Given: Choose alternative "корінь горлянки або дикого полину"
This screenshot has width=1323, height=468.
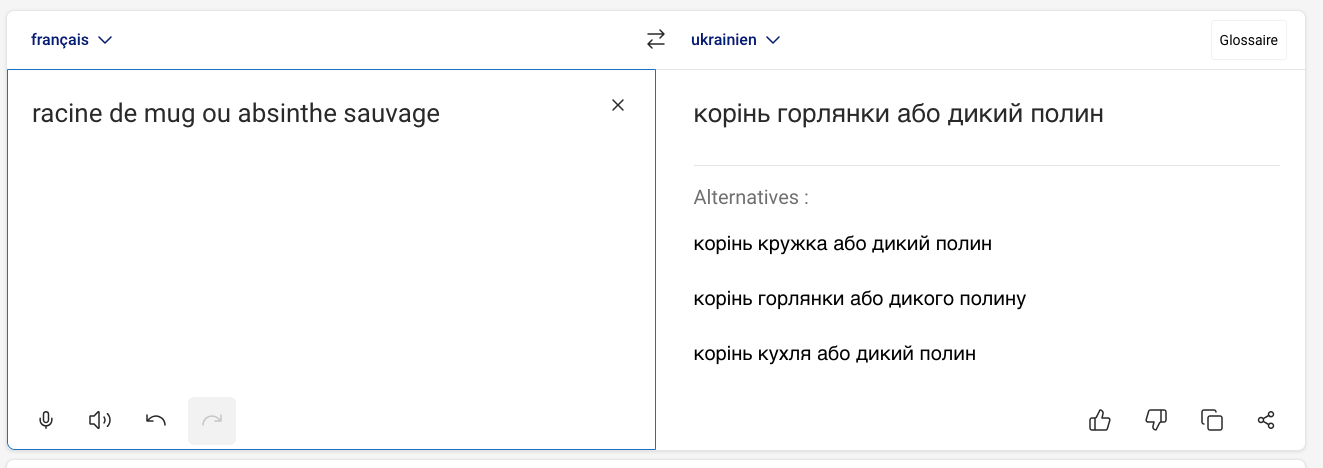Looking at the screenshot, I should point(860,298).
